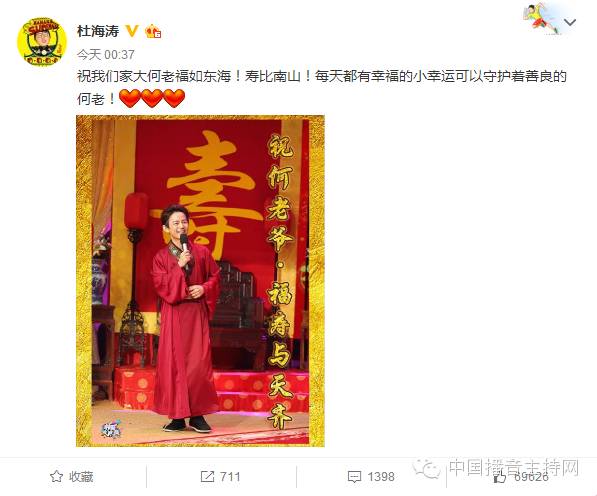Click the yellow V verified badge
Screen dimensions: 597x496
(x=132, y=31)
